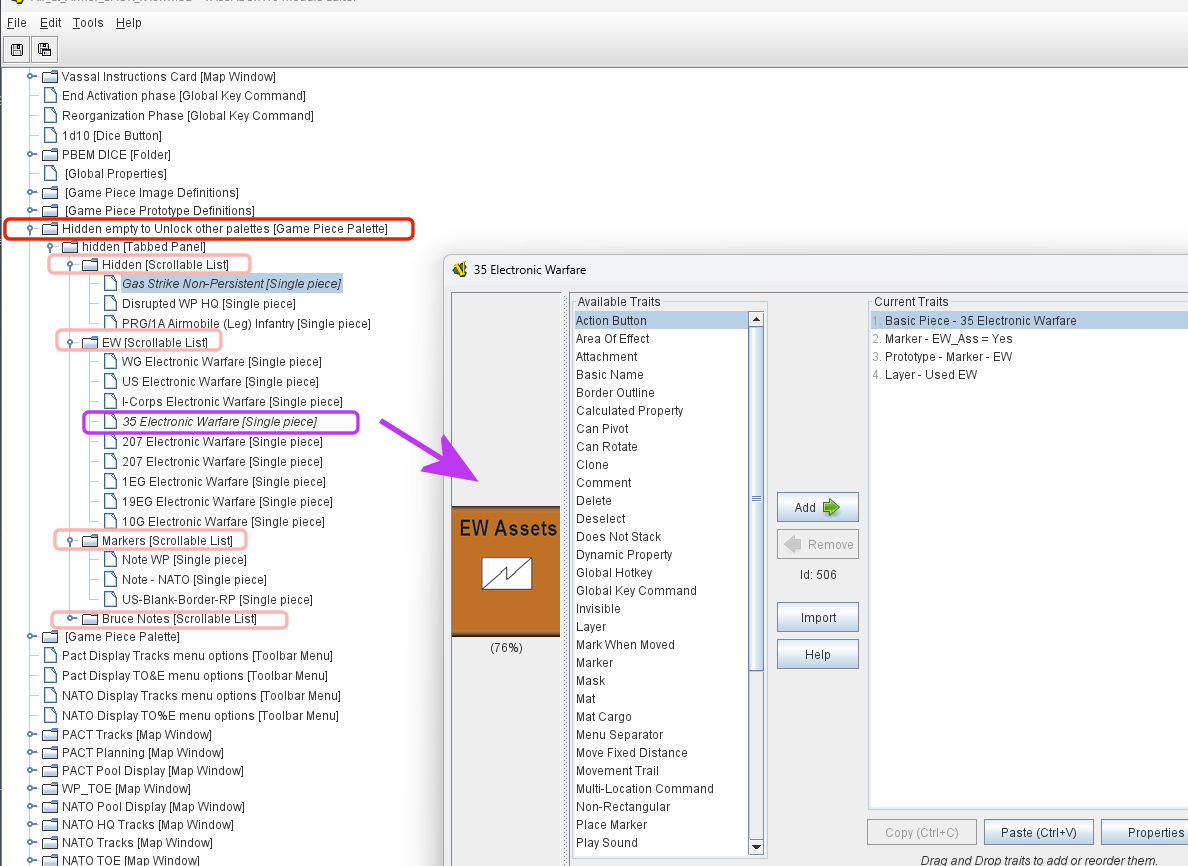Click folder icon of WP_TOE Map Window

tap(50, 789)
